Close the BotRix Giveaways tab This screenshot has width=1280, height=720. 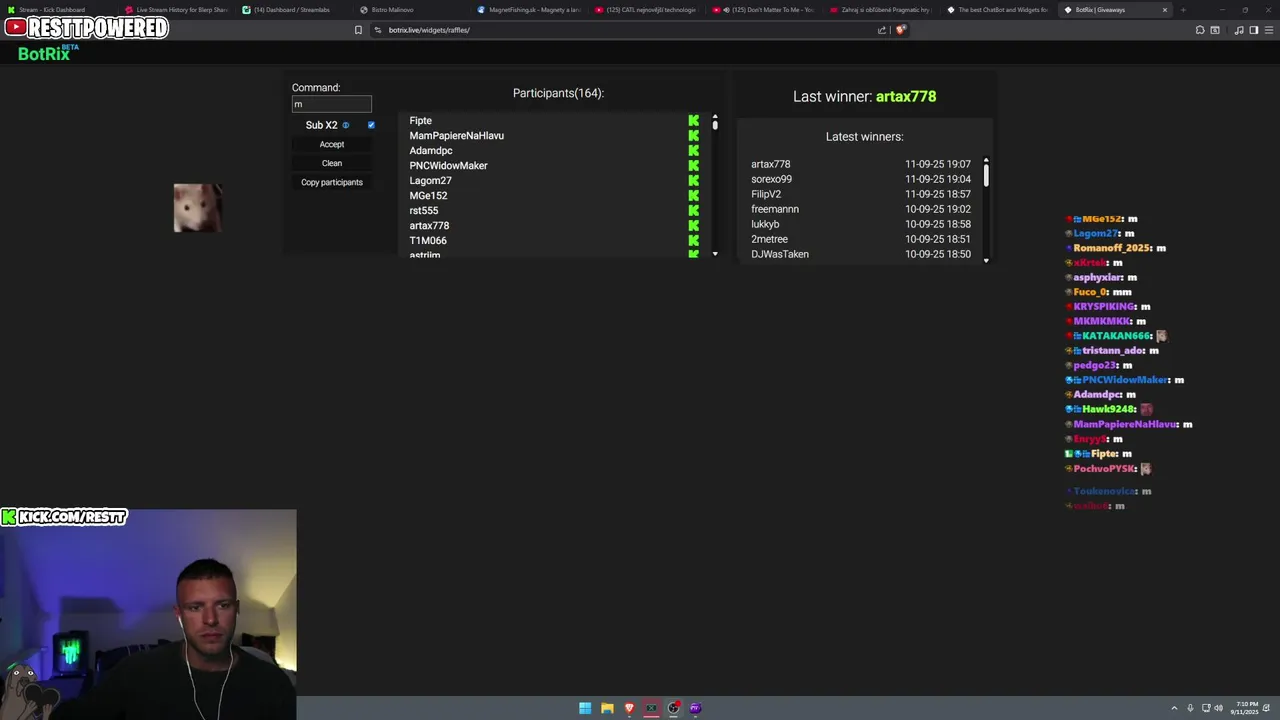coord(1164,10)
